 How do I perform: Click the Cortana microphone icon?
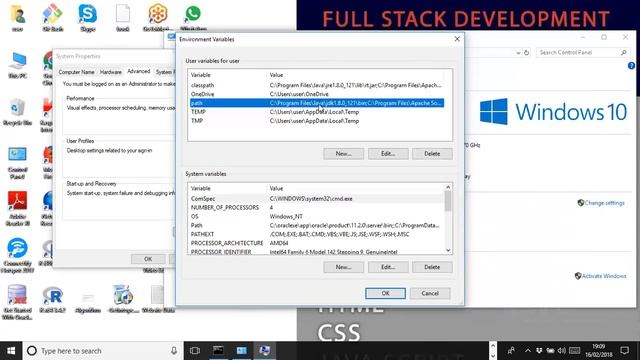tap(174, 351)
